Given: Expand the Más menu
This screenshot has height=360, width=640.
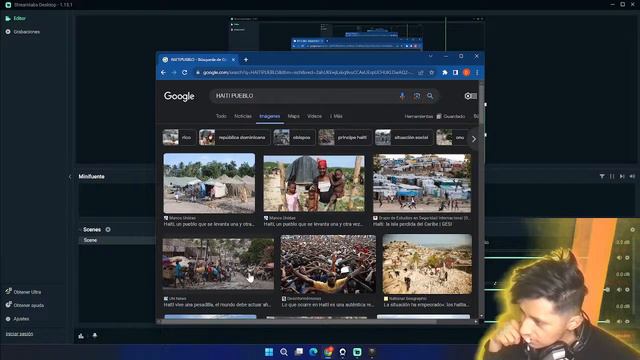Looking at the screenshot, I should [x=336, y=116].
